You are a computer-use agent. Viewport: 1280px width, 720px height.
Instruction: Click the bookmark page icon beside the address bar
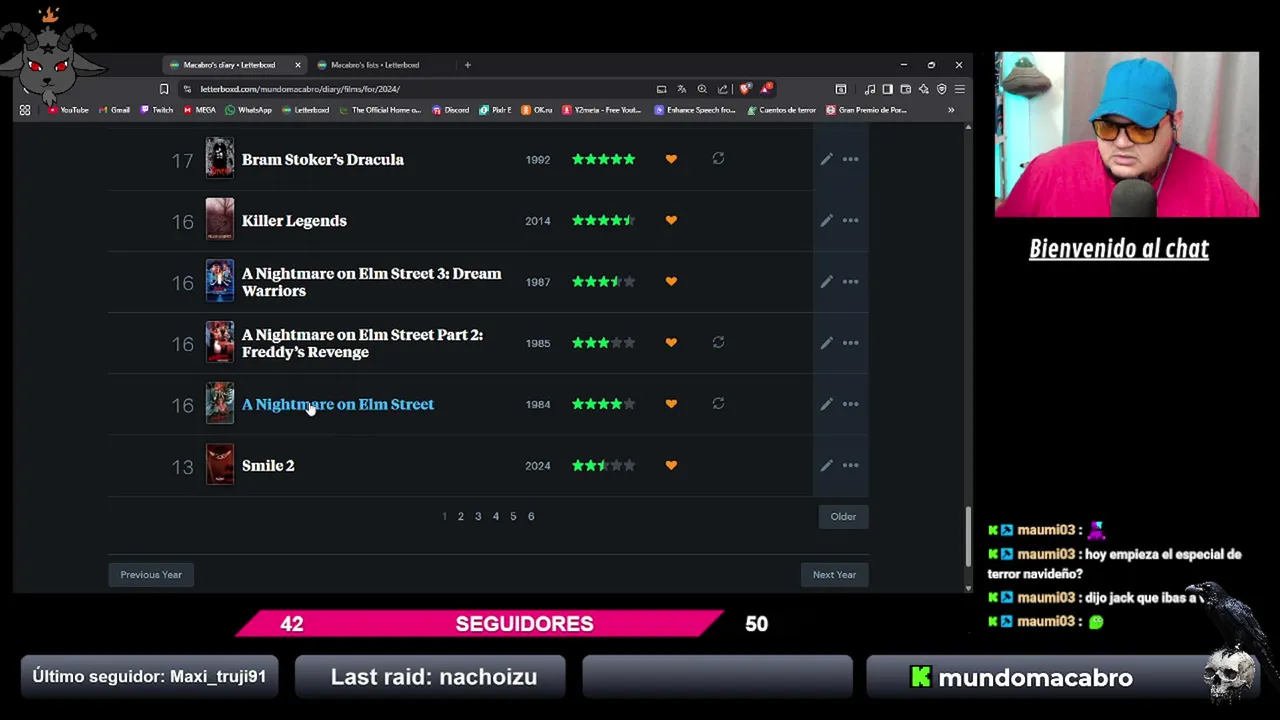tap(164, 89)
